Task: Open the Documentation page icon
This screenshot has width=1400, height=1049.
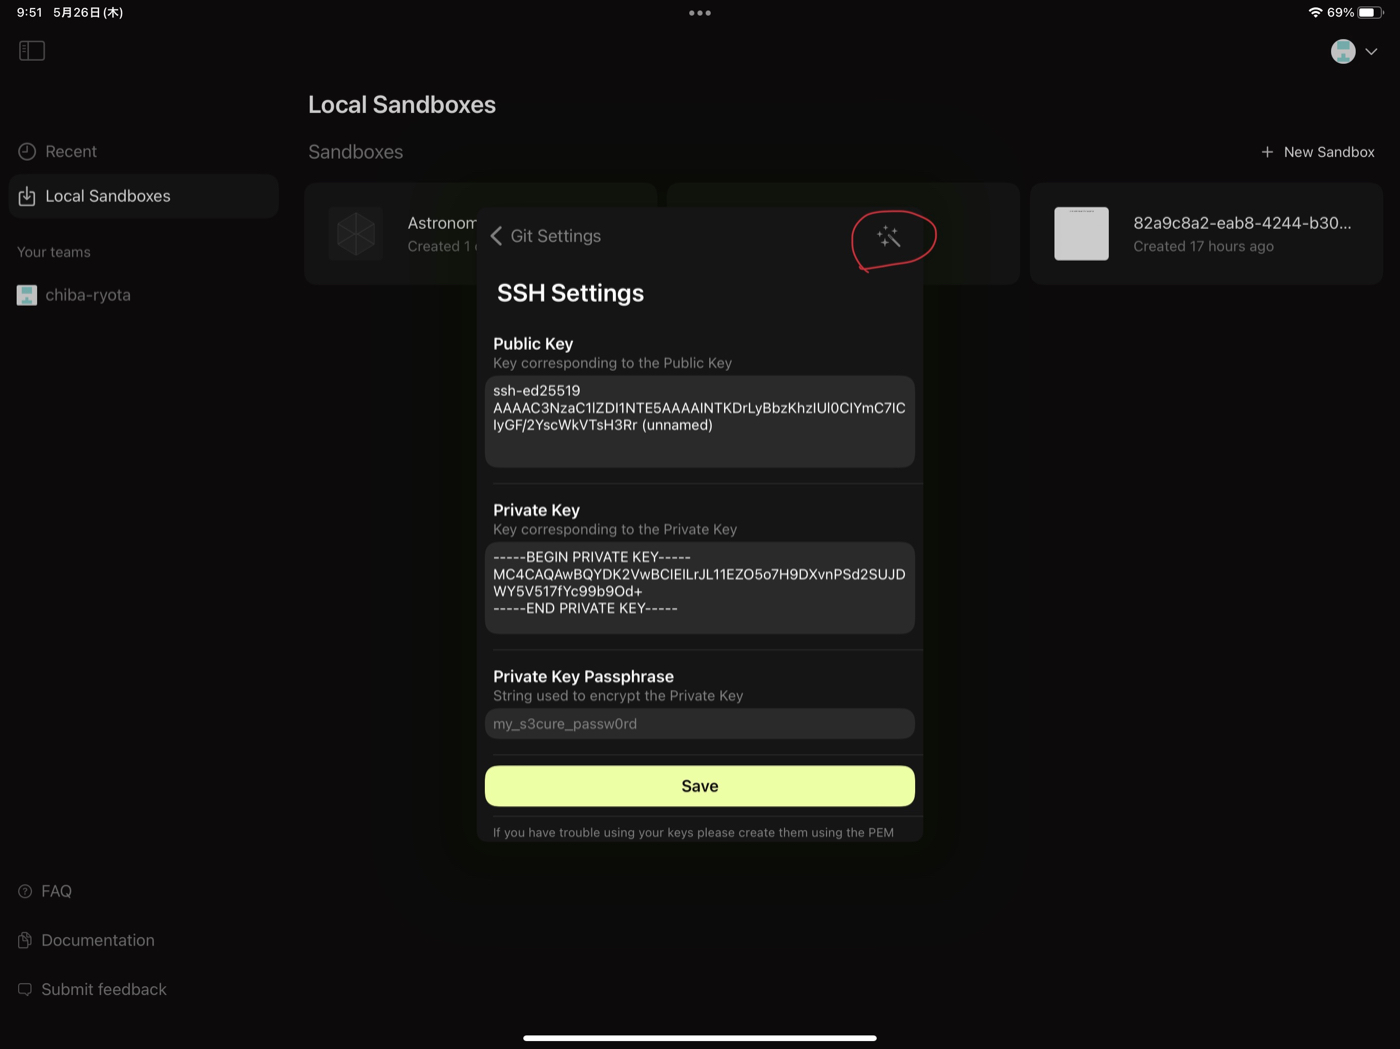Action: pyautogui.click(x=25, y=940)
